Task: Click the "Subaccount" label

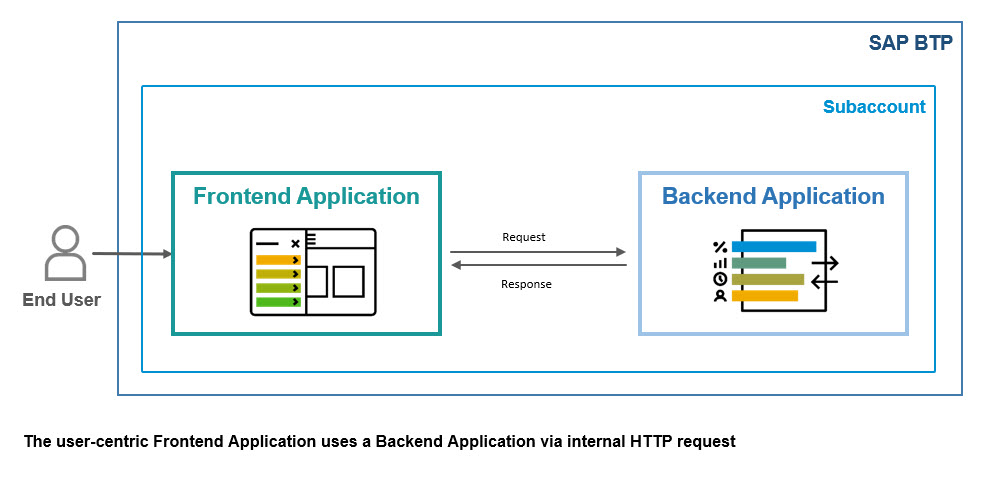Action: (874, 107)
